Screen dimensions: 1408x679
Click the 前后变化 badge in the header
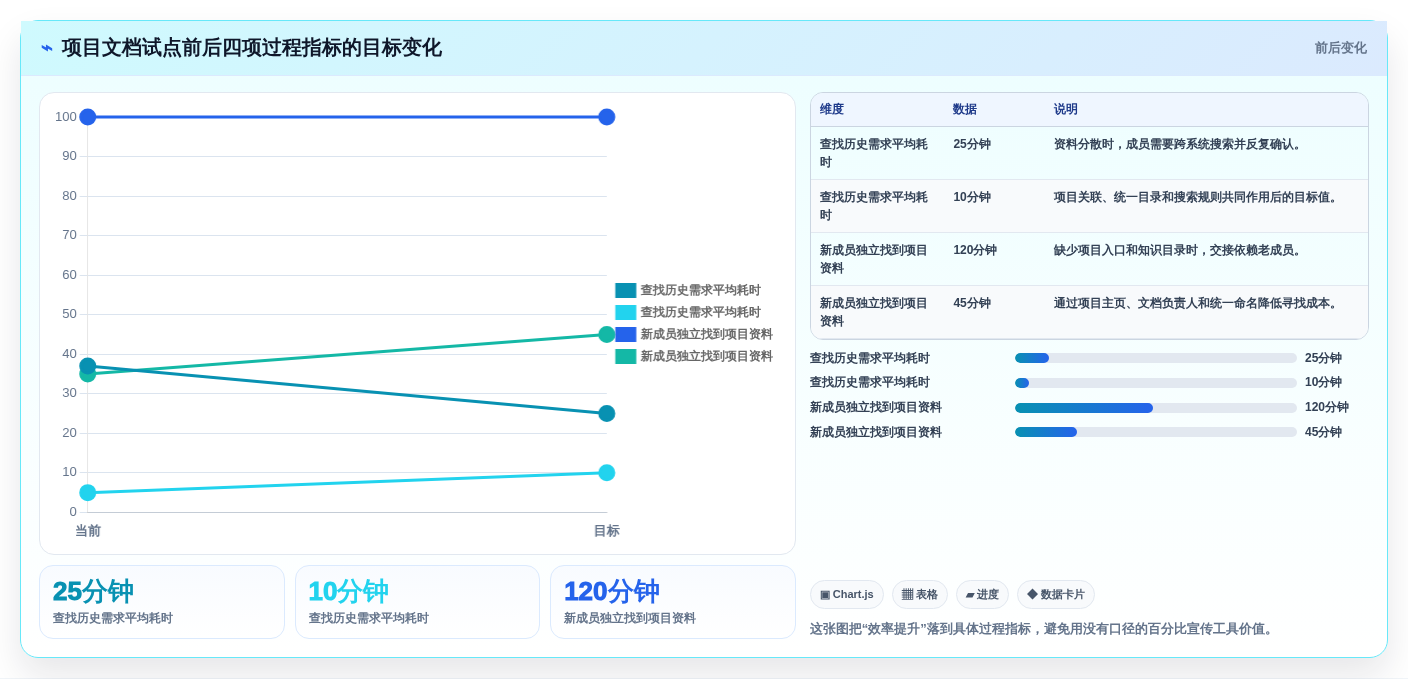[x=1340, y=48]
